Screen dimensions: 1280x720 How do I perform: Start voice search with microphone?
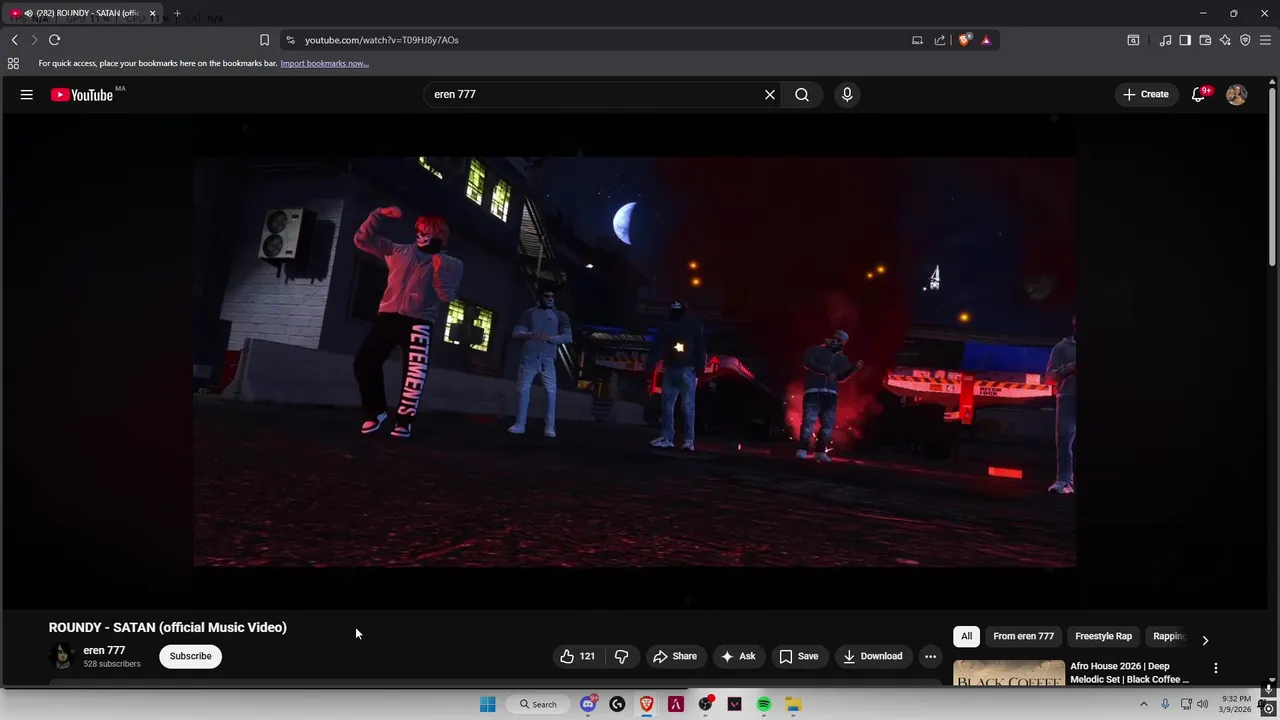pos(847,94)
